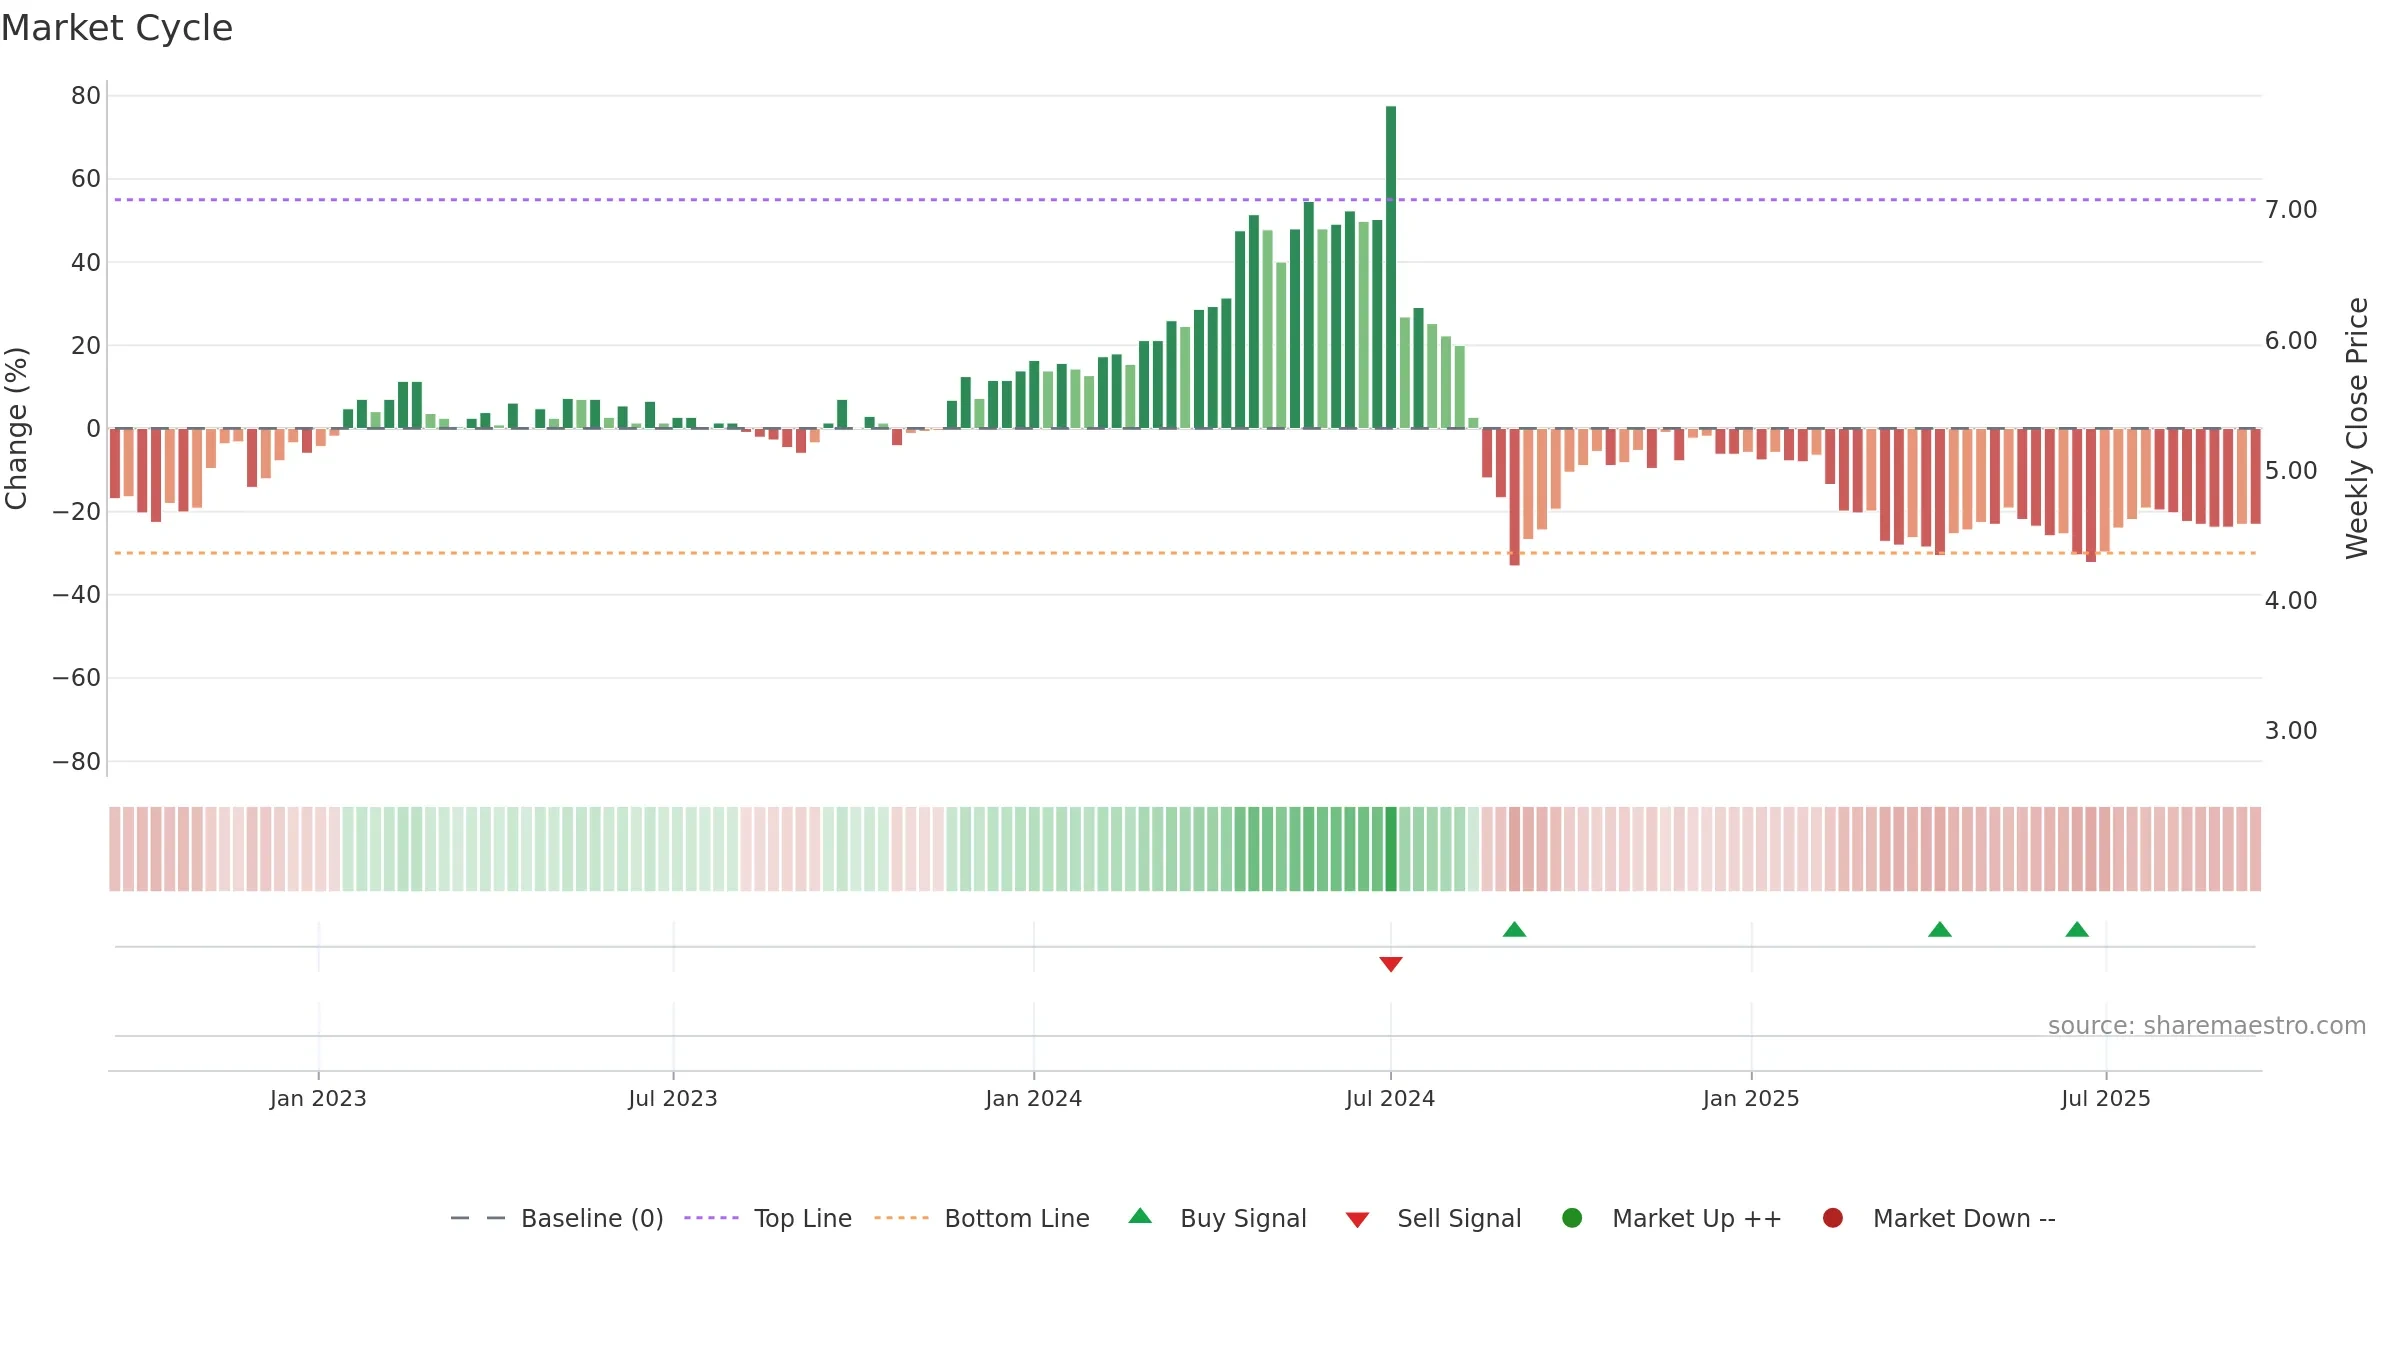The height and width of the screenshot is (1350, 2400).
Task: Select the first buy signal marker after Jul 2024
Action: coord(1514,929)
